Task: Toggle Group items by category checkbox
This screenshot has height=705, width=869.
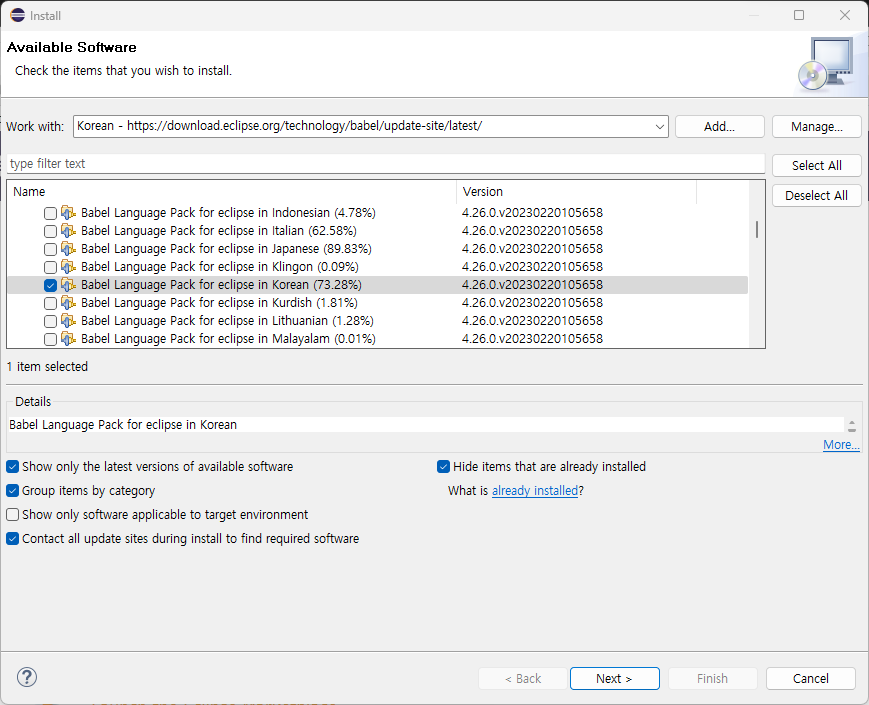Action: tap(13, 491)
